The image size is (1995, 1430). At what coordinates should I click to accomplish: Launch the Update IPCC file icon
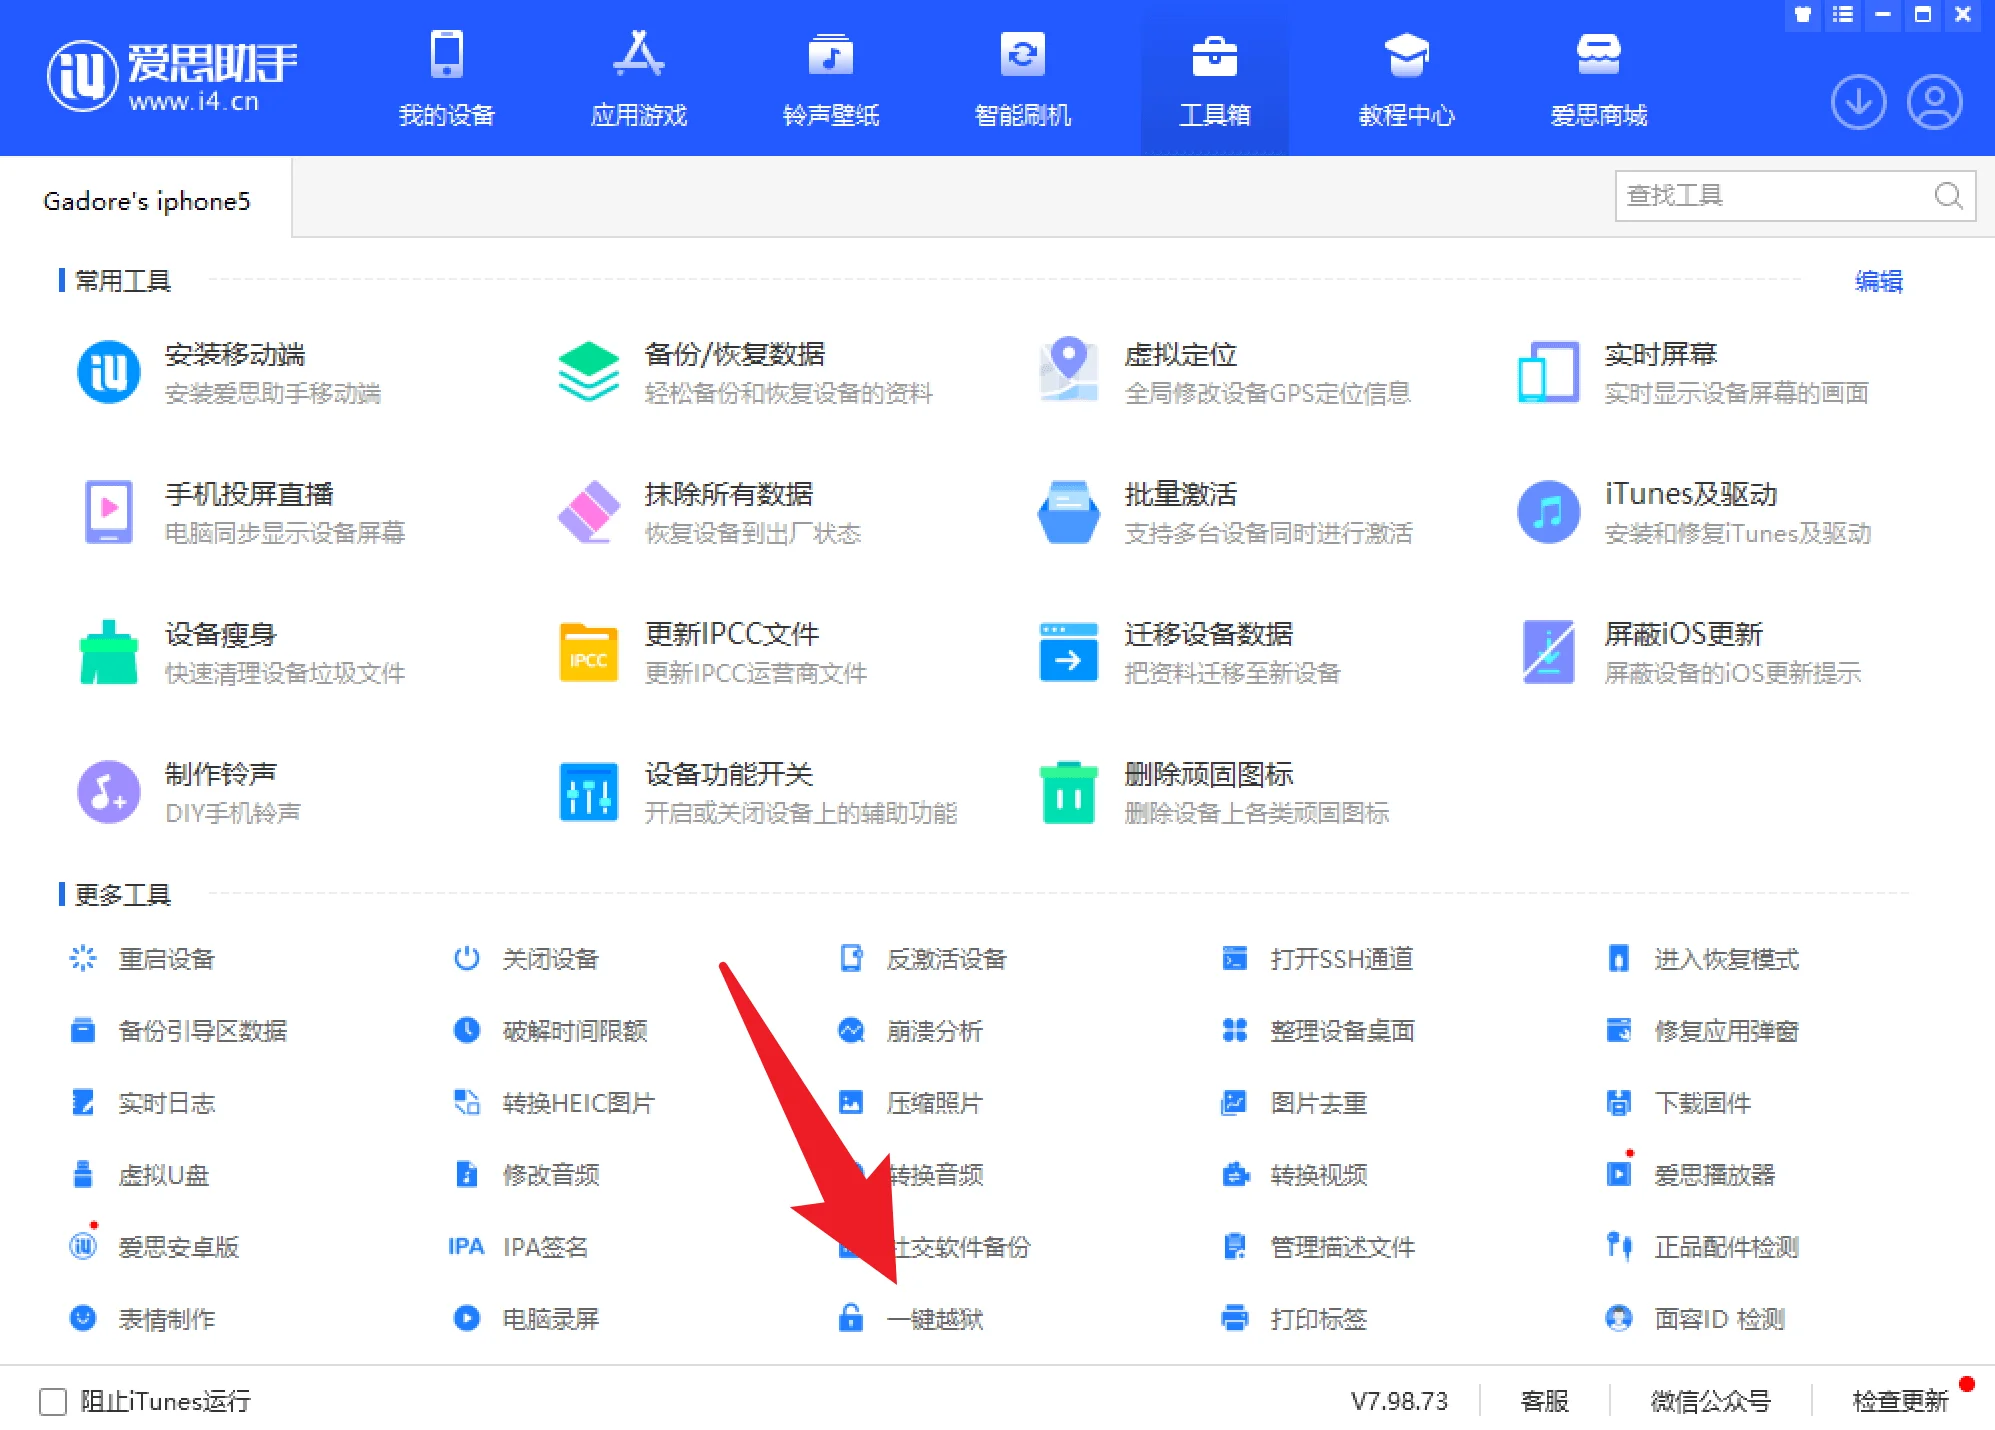pos(588,652)
